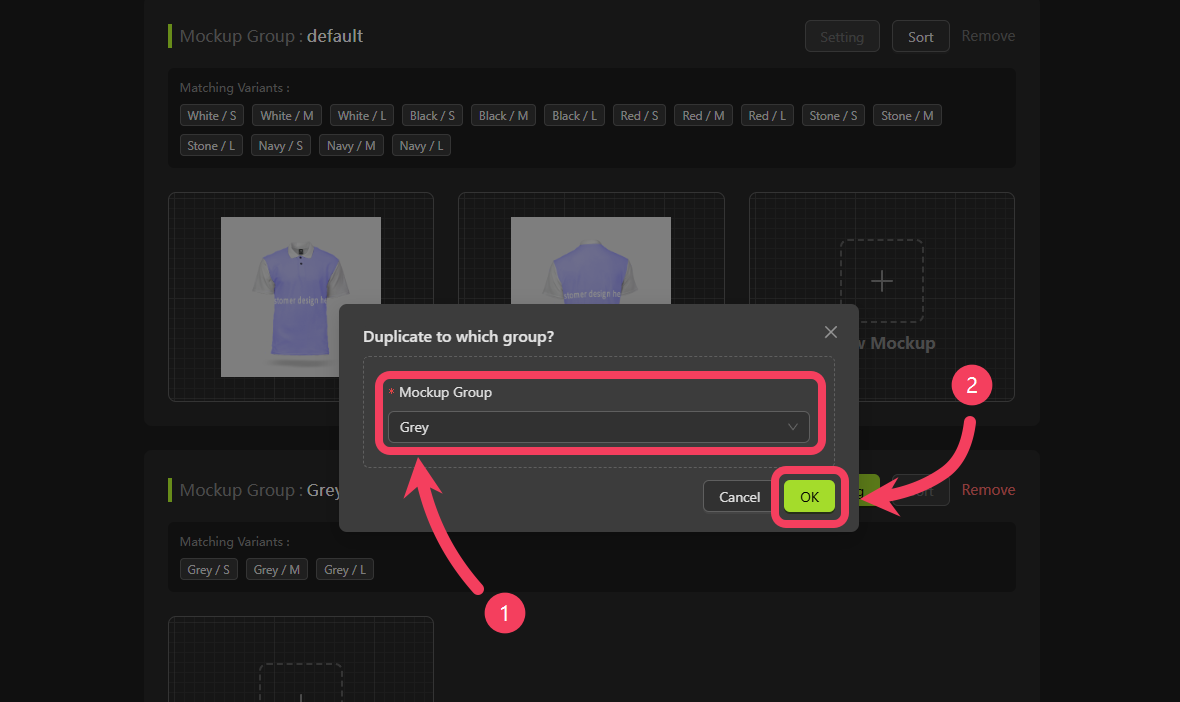This screenshot has width=1180, height=702.
Task: Click the Grey / M variant tag
Action: click(x=276, y=569)
